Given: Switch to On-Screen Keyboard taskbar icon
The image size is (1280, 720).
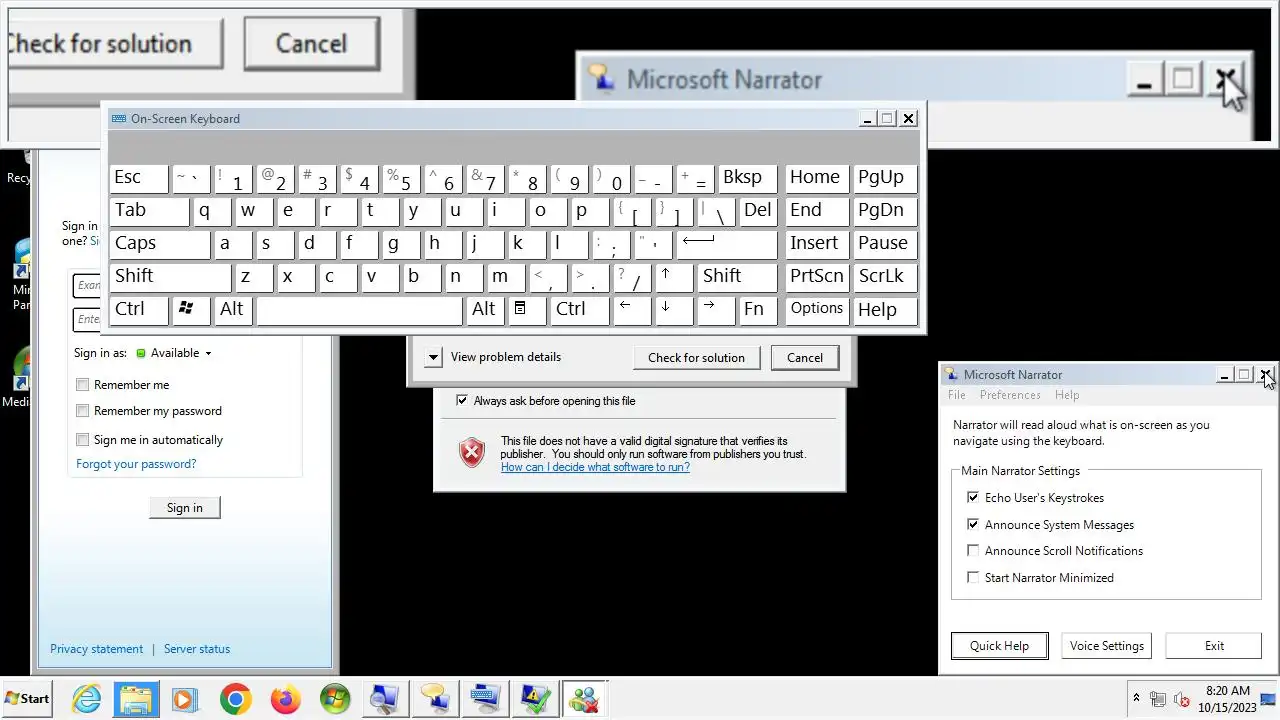Looking at the screenshot, I should pos(485,698).
